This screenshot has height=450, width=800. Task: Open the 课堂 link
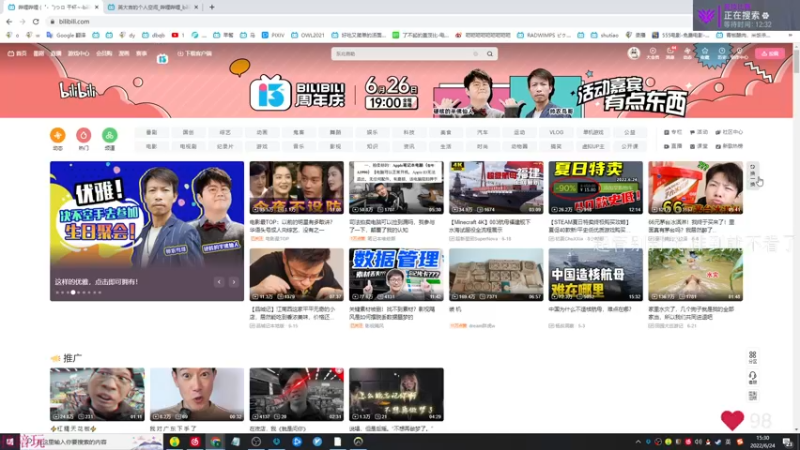point(699,146)
